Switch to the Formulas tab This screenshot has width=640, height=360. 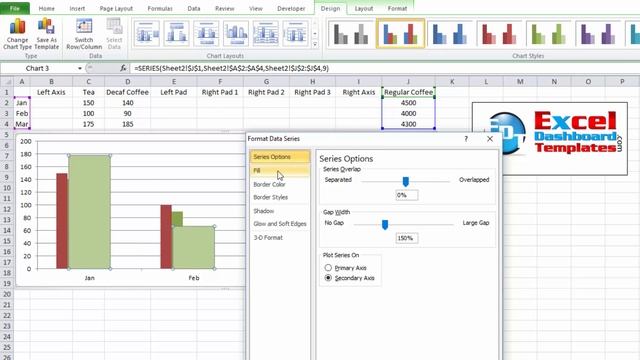point(160,8)
